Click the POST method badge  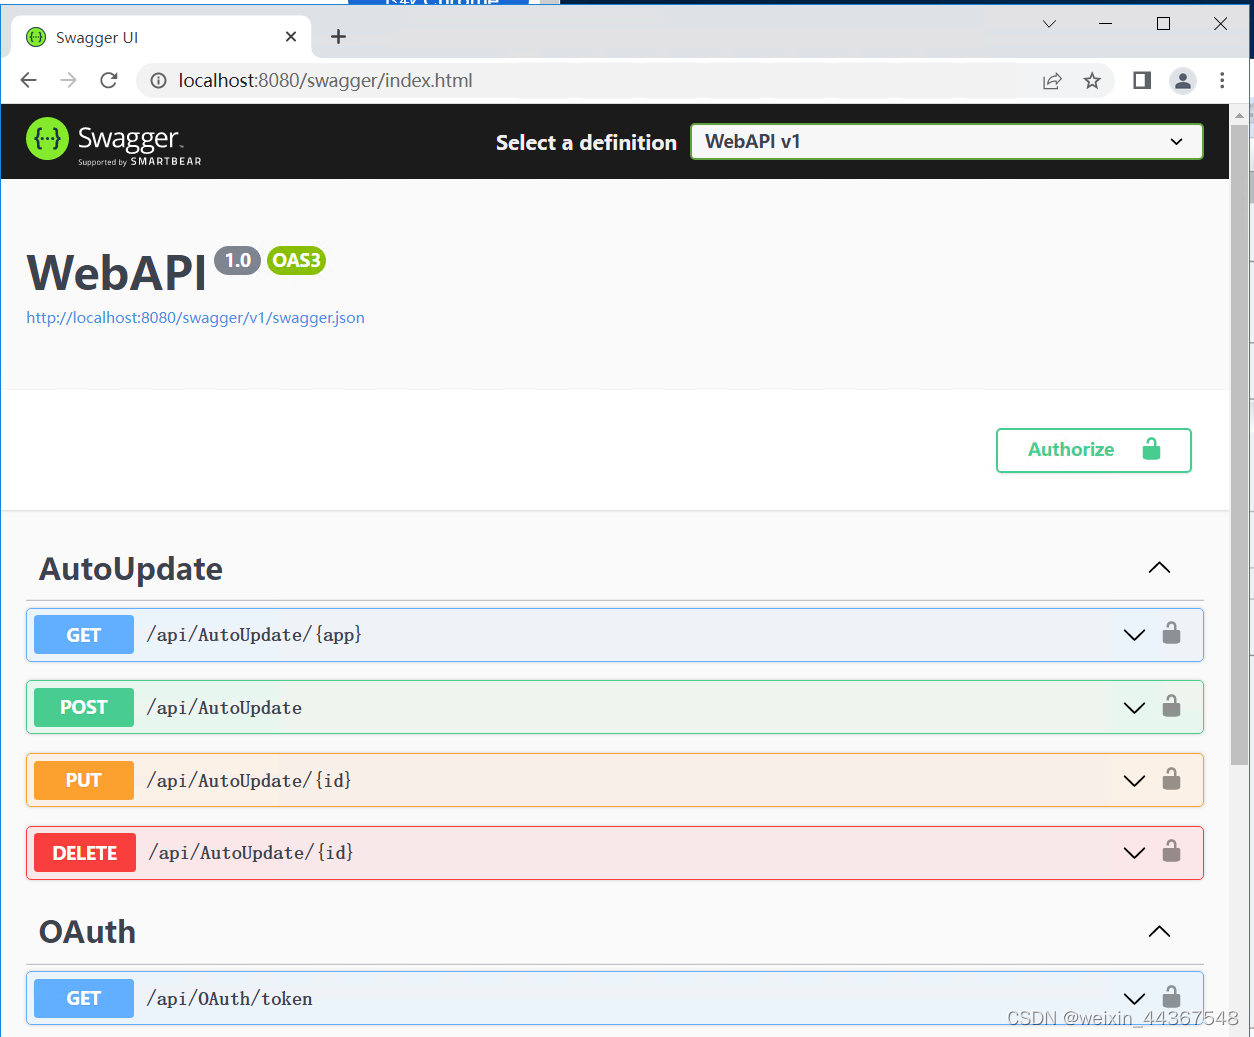pyautogui.click(x=84, y=707)
